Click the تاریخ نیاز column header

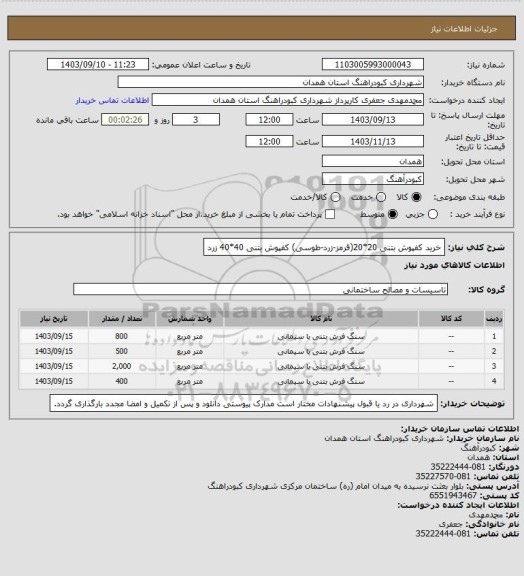pos(54,319)
